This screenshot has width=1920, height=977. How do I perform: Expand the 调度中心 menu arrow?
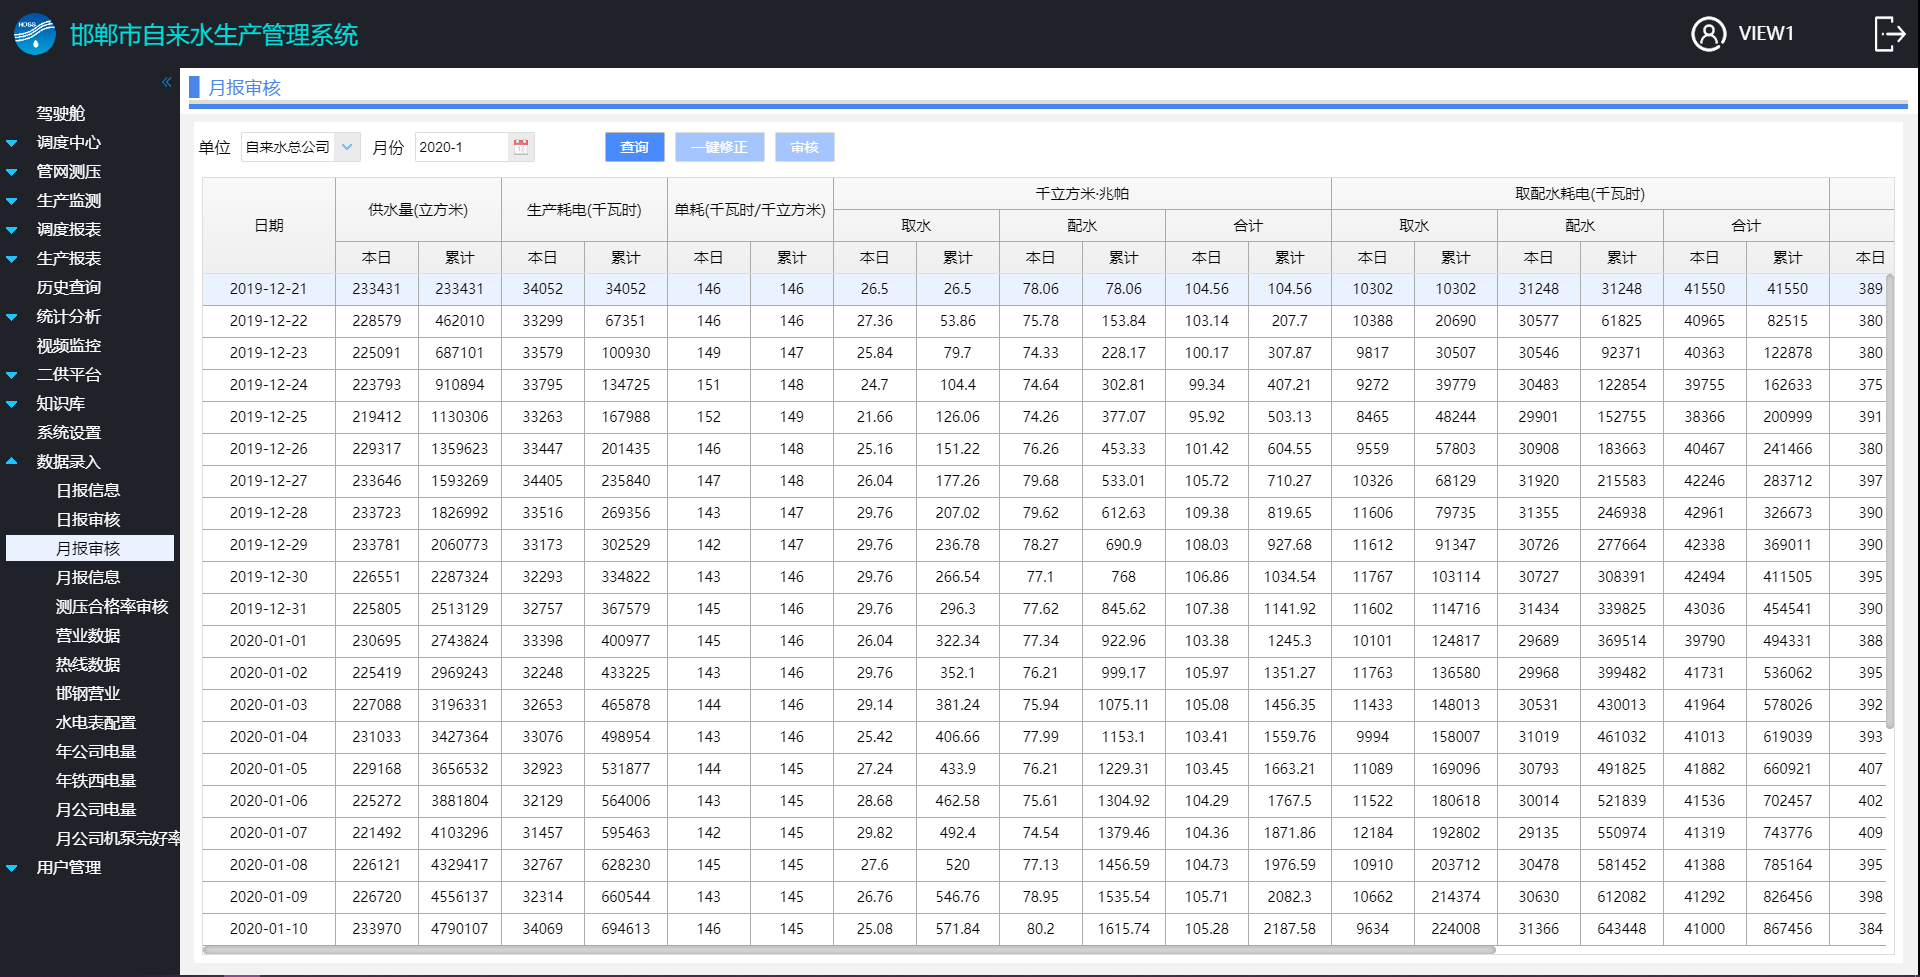click(12, 143)
